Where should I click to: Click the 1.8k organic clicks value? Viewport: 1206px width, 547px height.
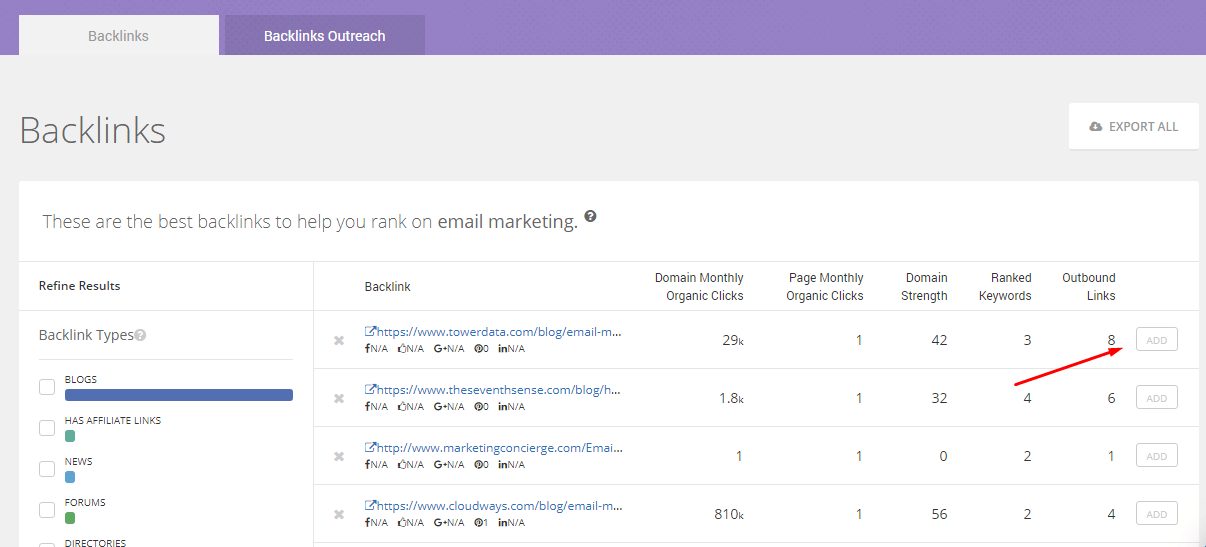(731, 399)
